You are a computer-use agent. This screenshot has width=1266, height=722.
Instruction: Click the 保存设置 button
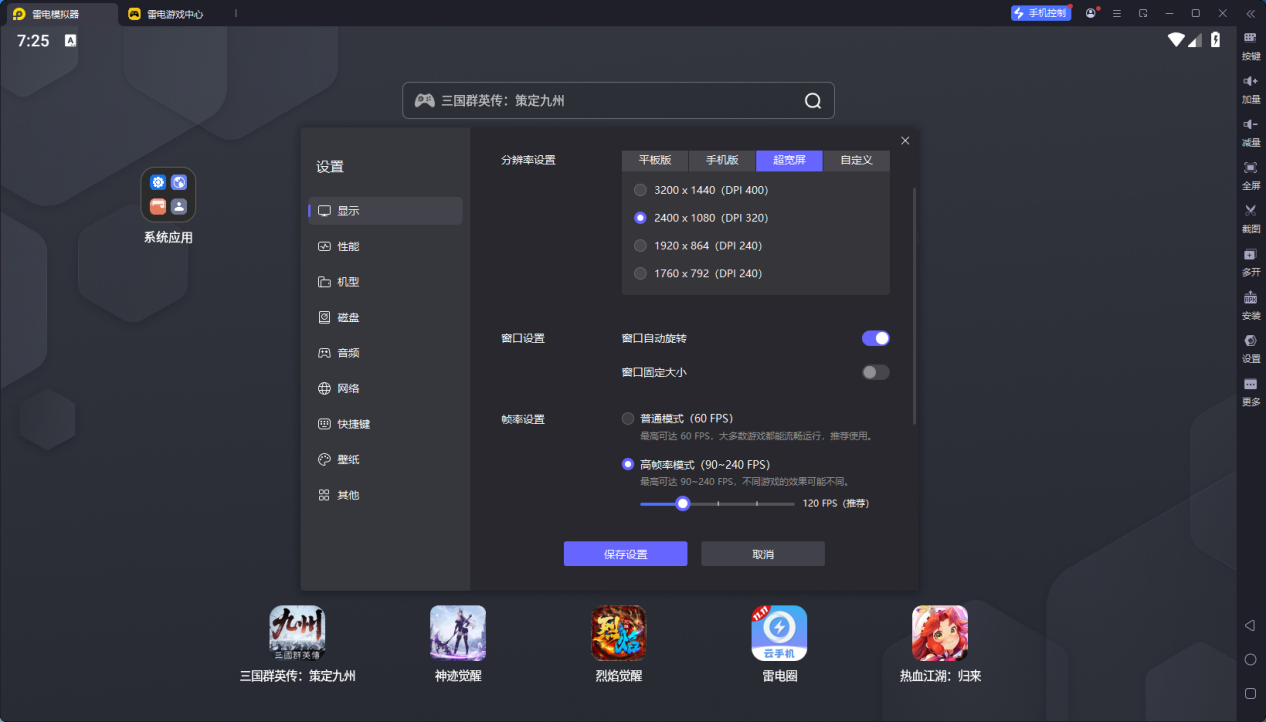[625, 553]
